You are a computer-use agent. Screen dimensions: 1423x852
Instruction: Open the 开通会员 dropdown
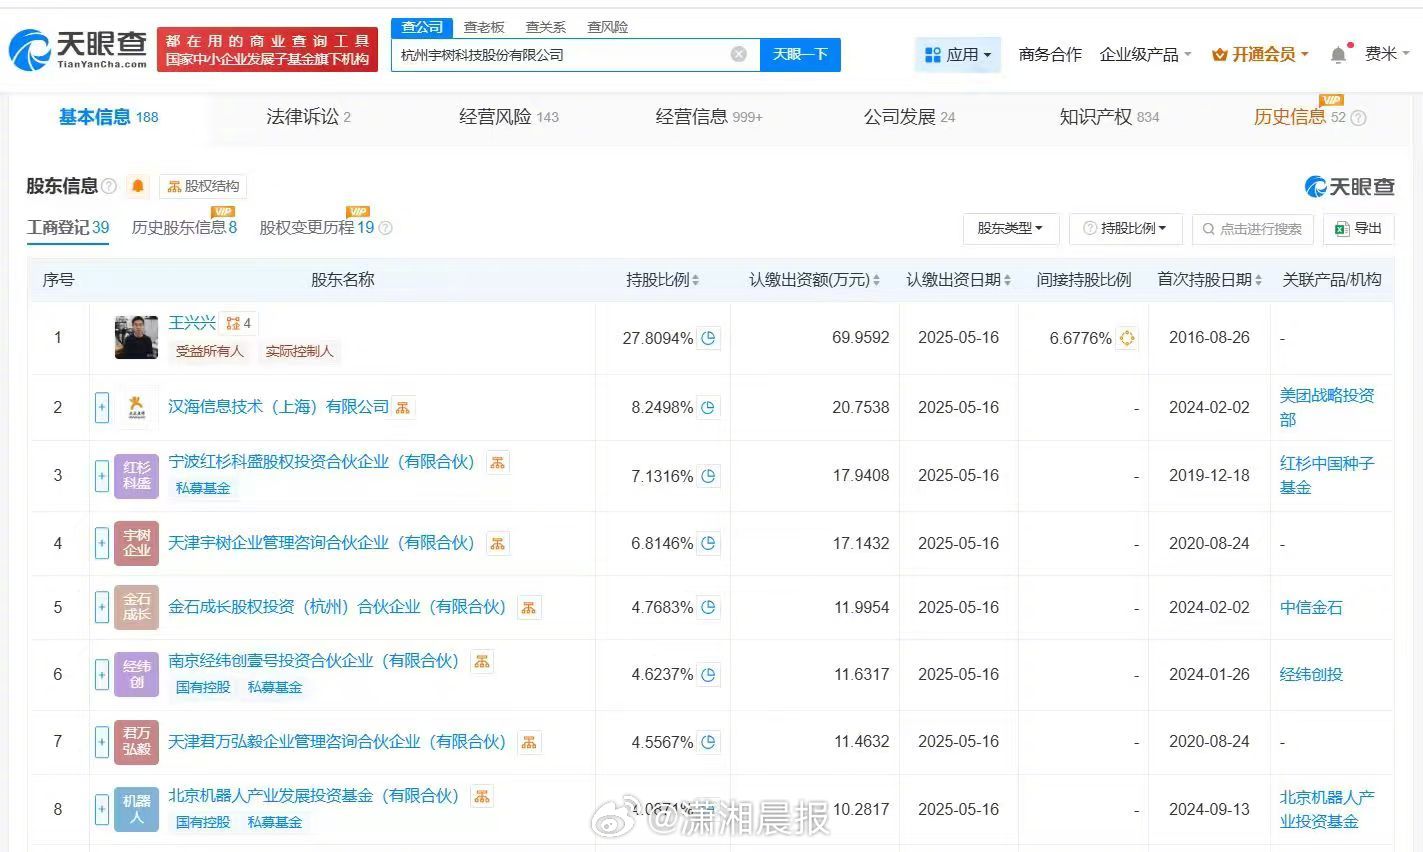1260,54
